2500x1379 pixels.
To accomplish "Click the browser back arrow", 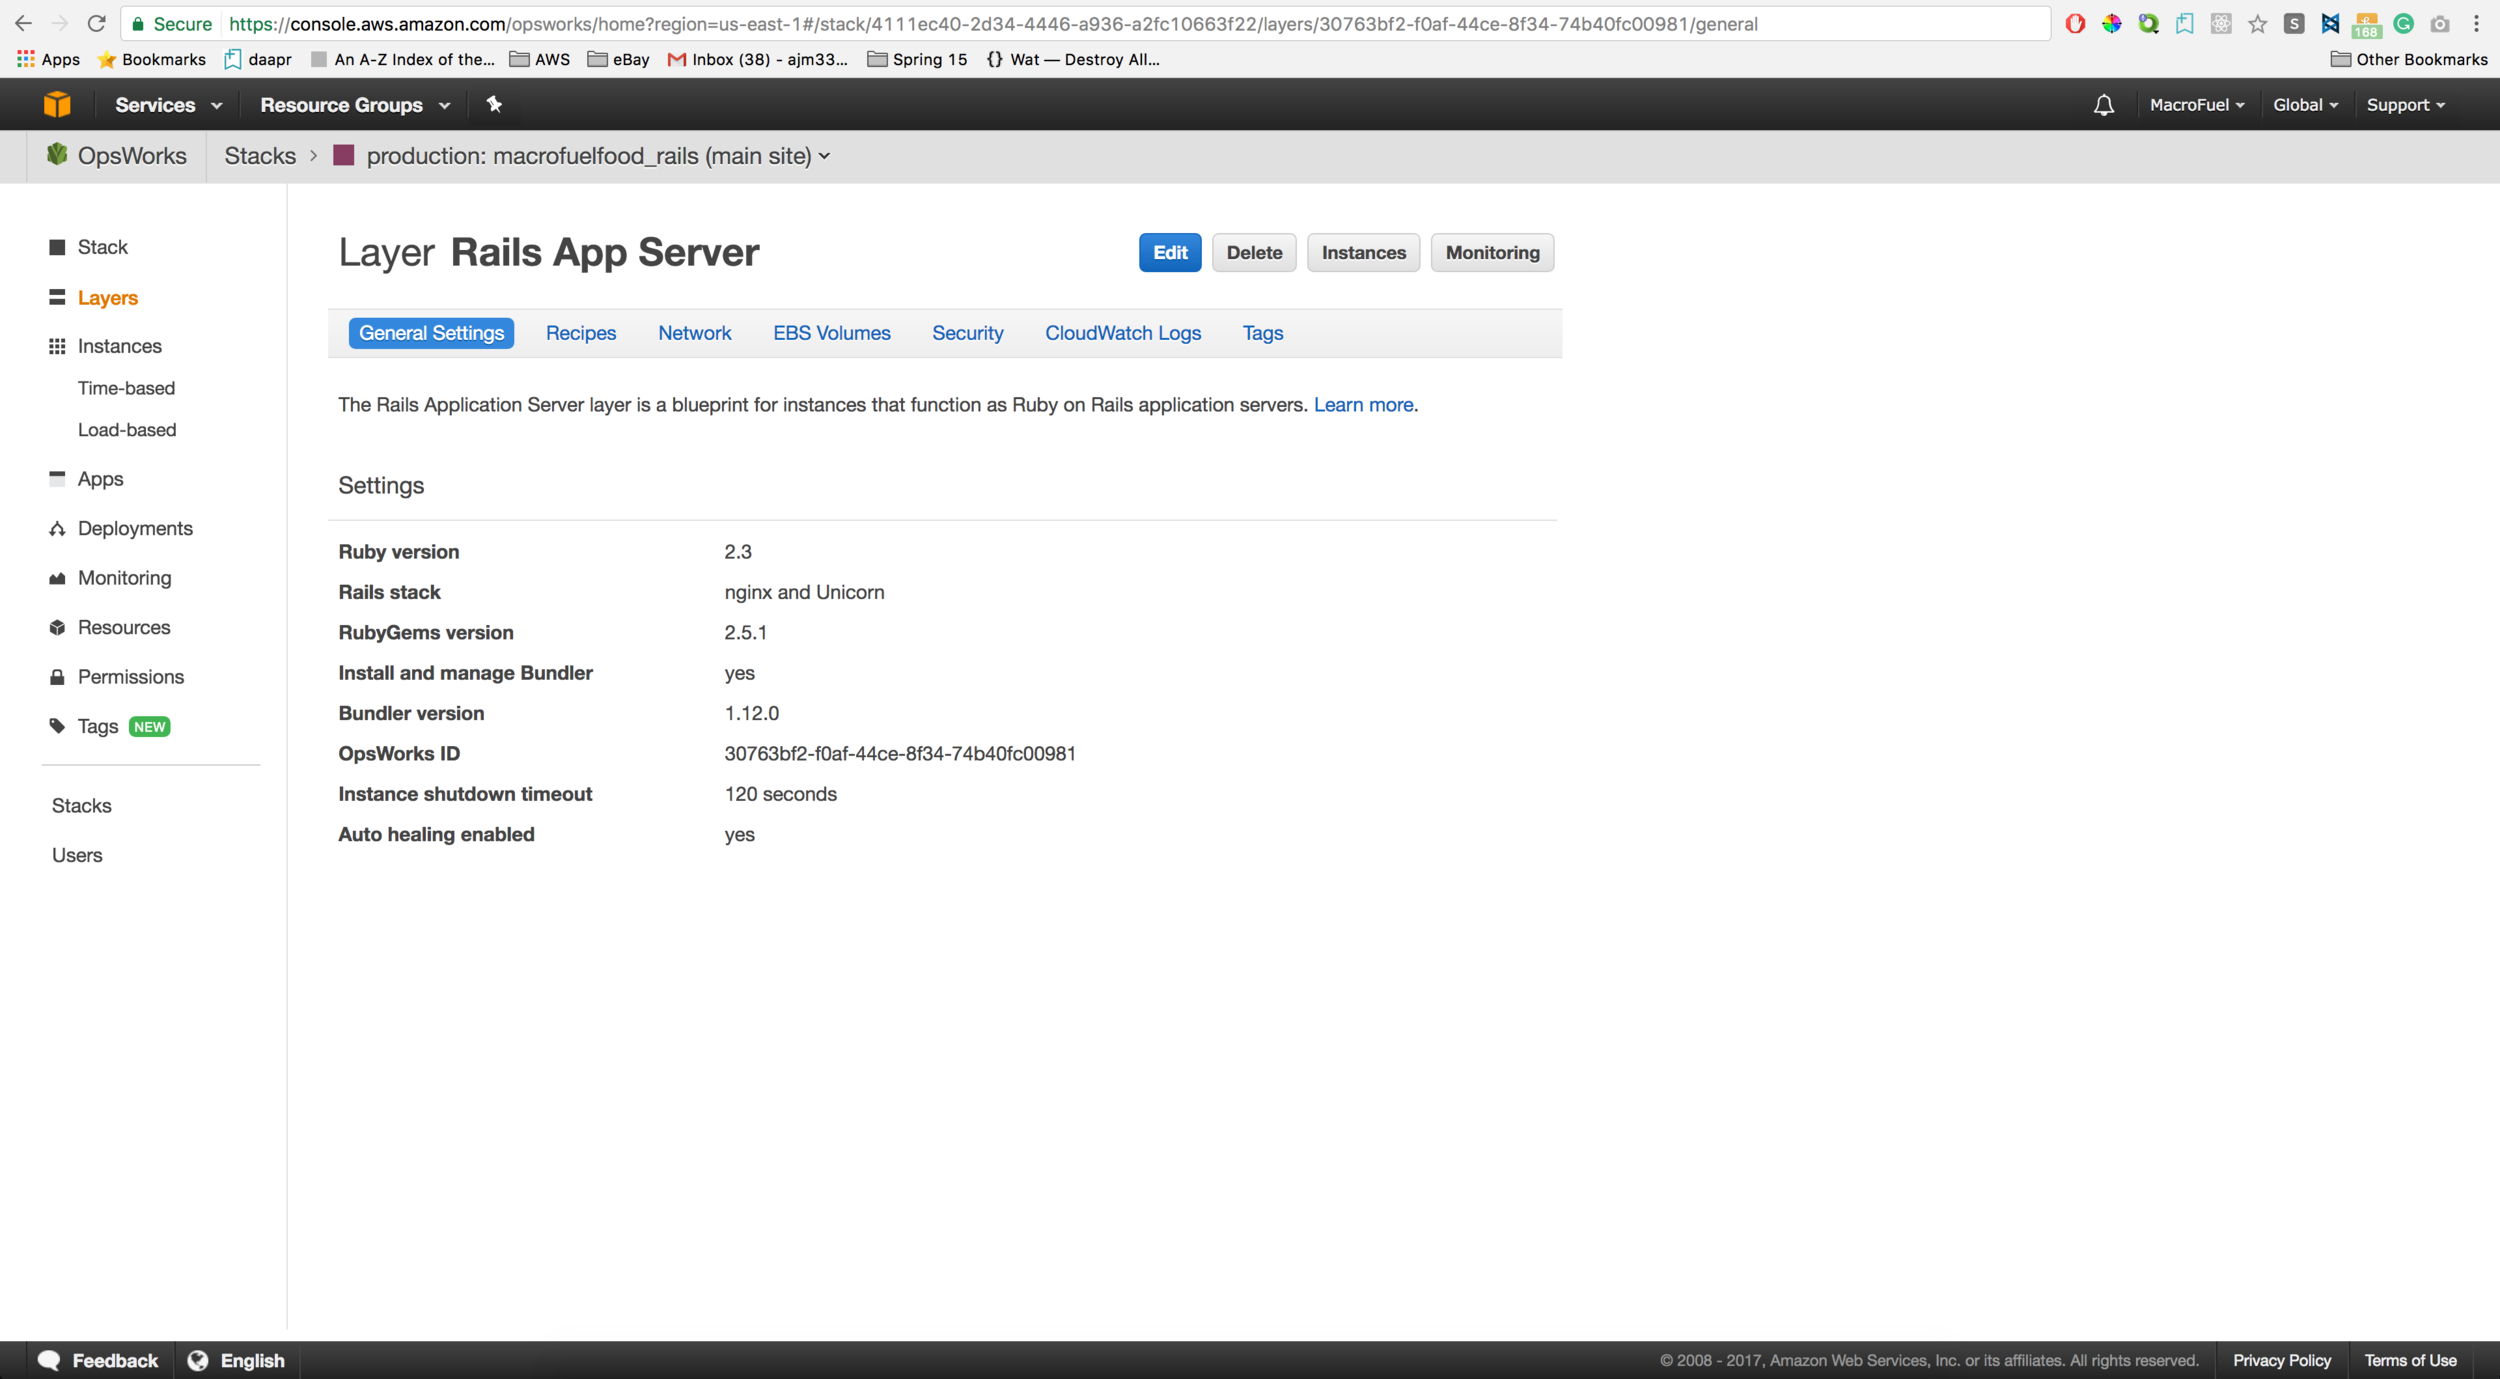I will pyautogui.click(x=23, y=23).
